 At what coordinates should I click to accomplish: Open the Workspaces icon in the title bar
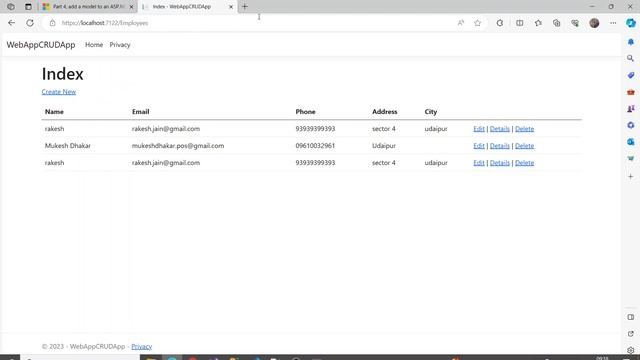point(11,7)
